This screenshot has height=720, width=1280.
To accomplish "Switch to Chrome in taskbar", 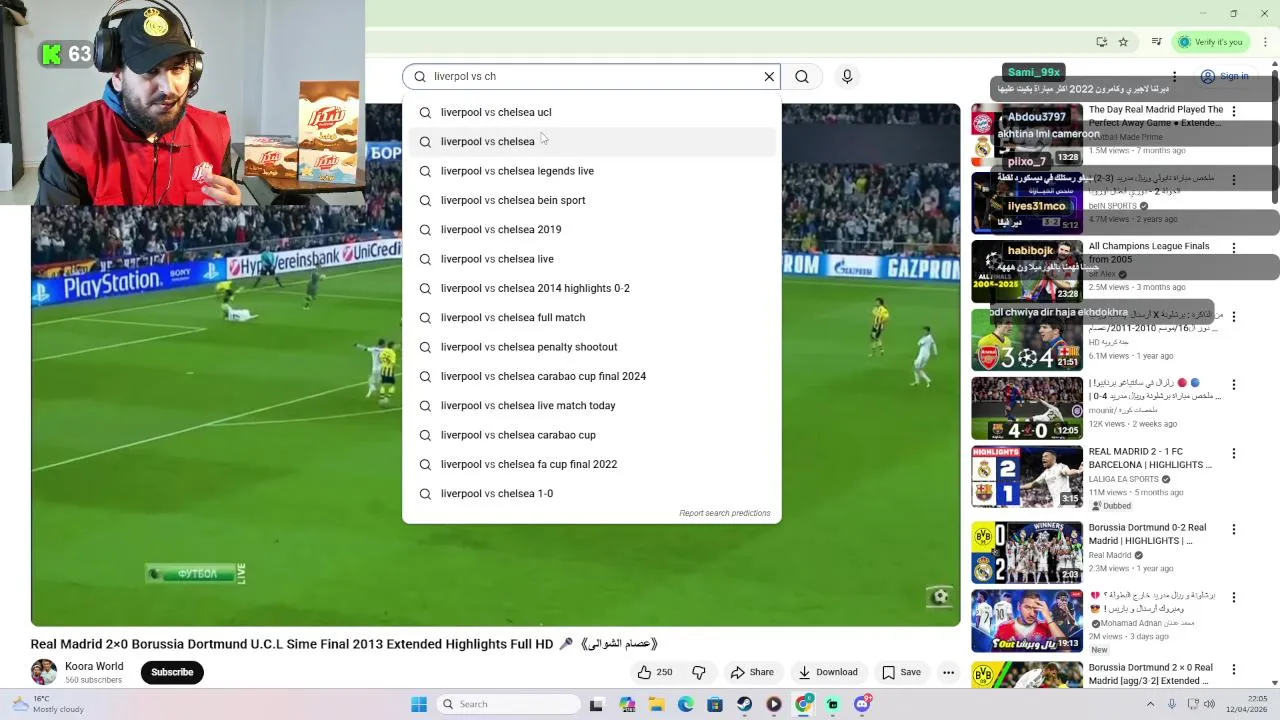I will tap(803, 704).
